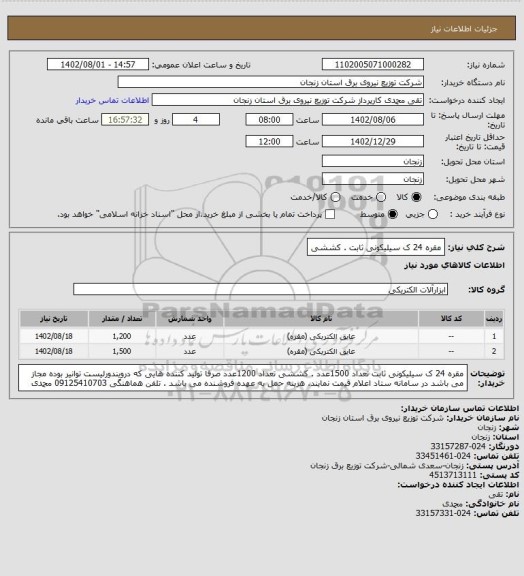Click the اطلاعات کالاهای مورد نیاز heading
Image resolution: width=524 pixels, height=576 pixels.
coord(454,265)
